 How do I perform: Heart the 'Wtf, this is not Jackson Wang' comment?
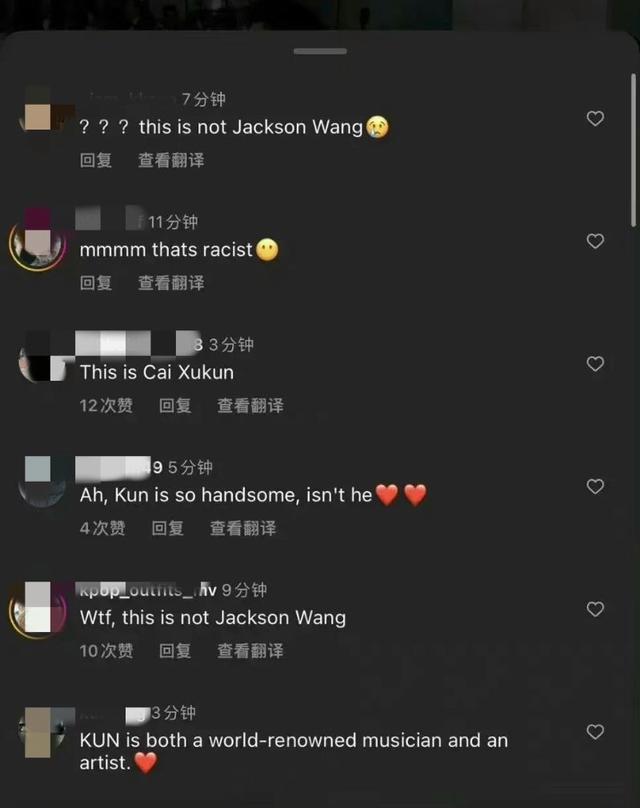pos(595,609)
